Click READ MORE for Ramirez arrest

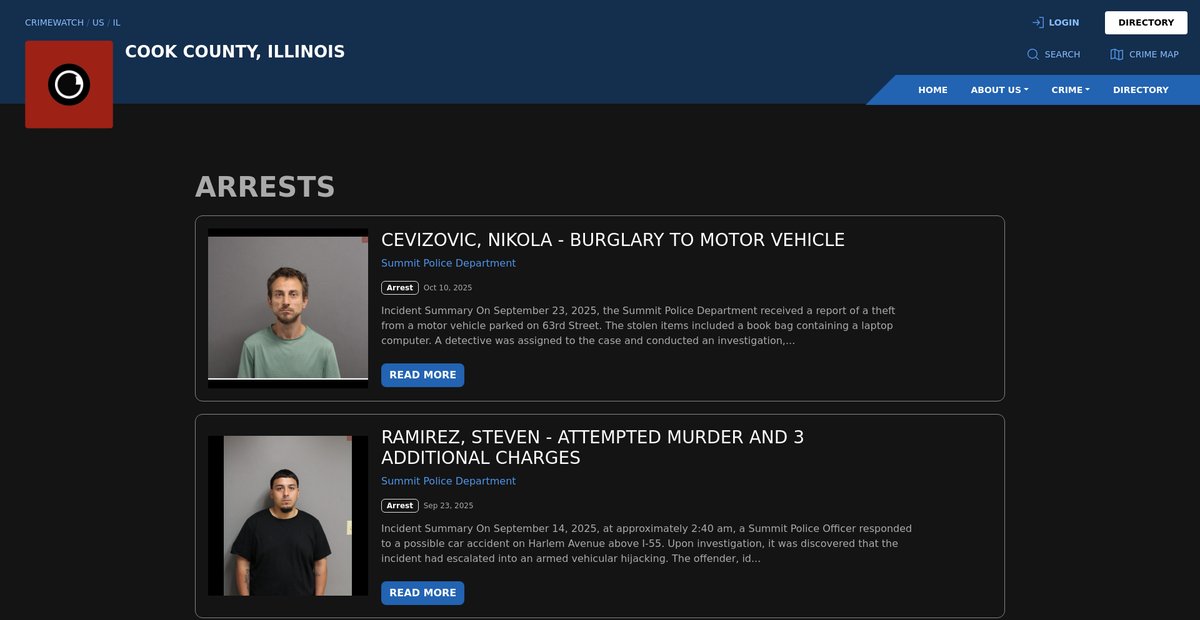coord(422,593)
